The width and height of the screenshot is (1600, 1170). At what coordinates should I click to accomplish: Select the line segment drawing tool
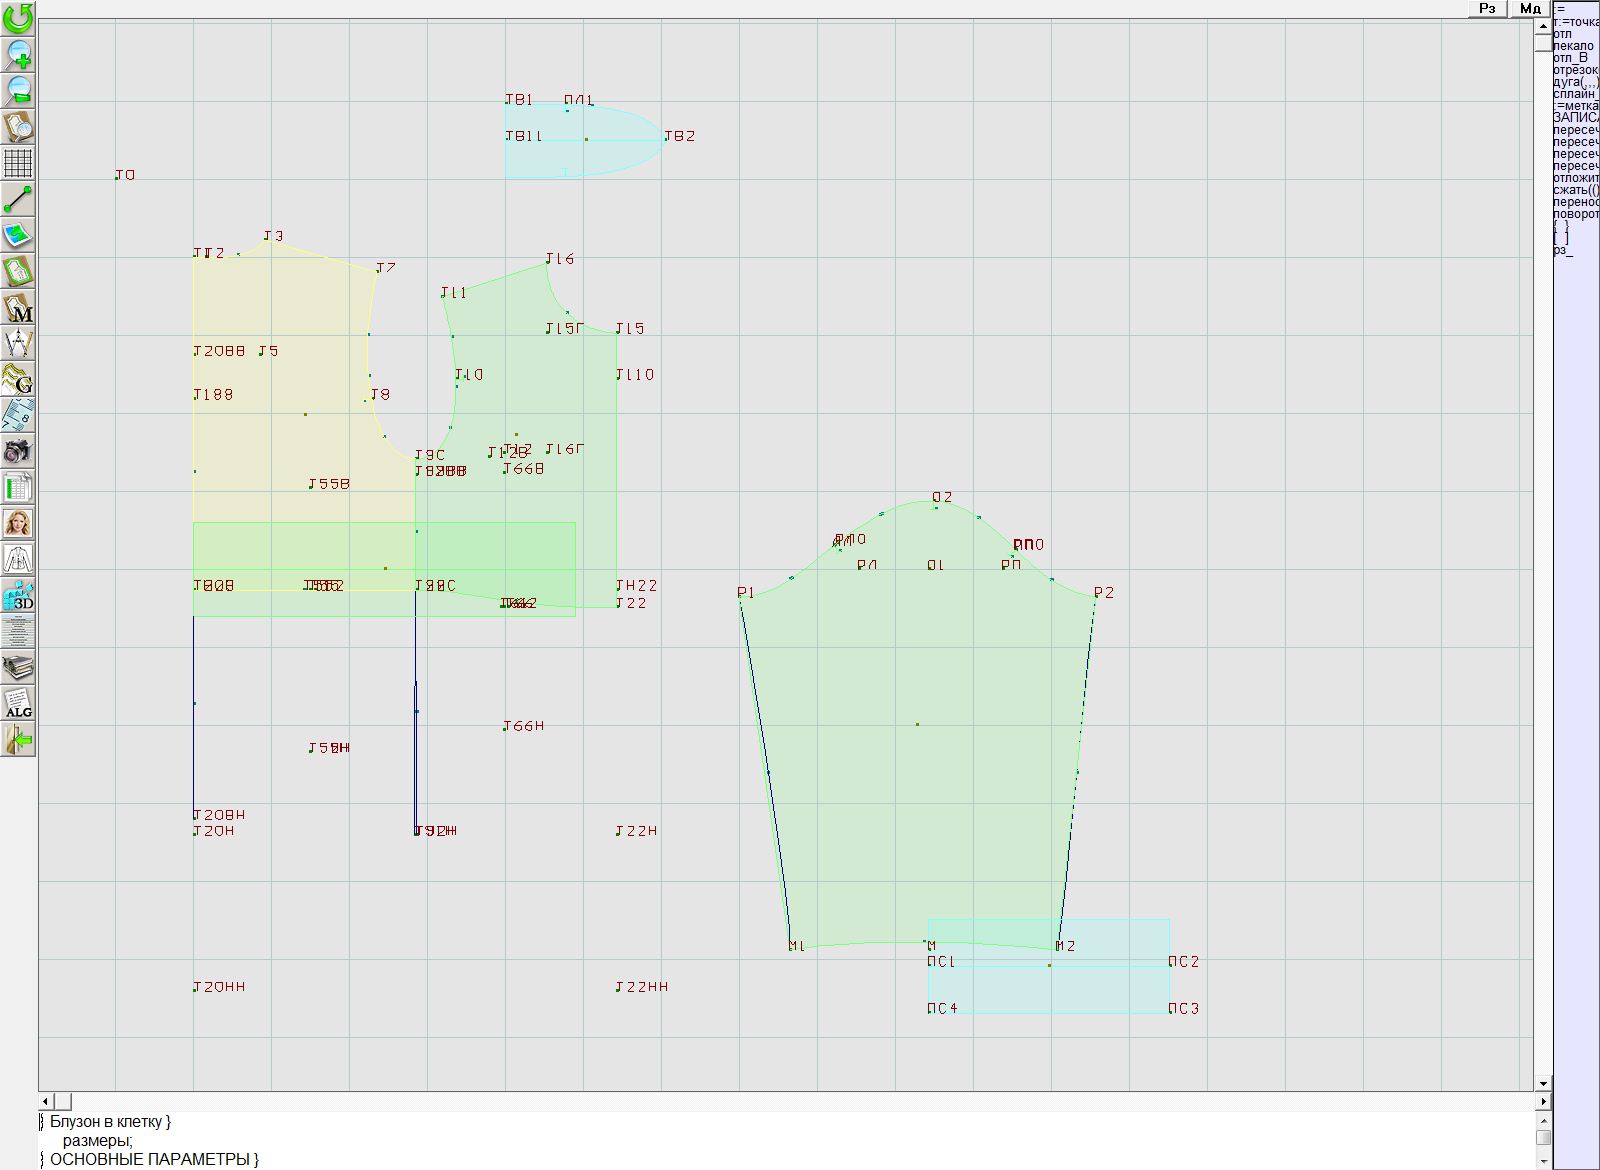coord(18,199)
